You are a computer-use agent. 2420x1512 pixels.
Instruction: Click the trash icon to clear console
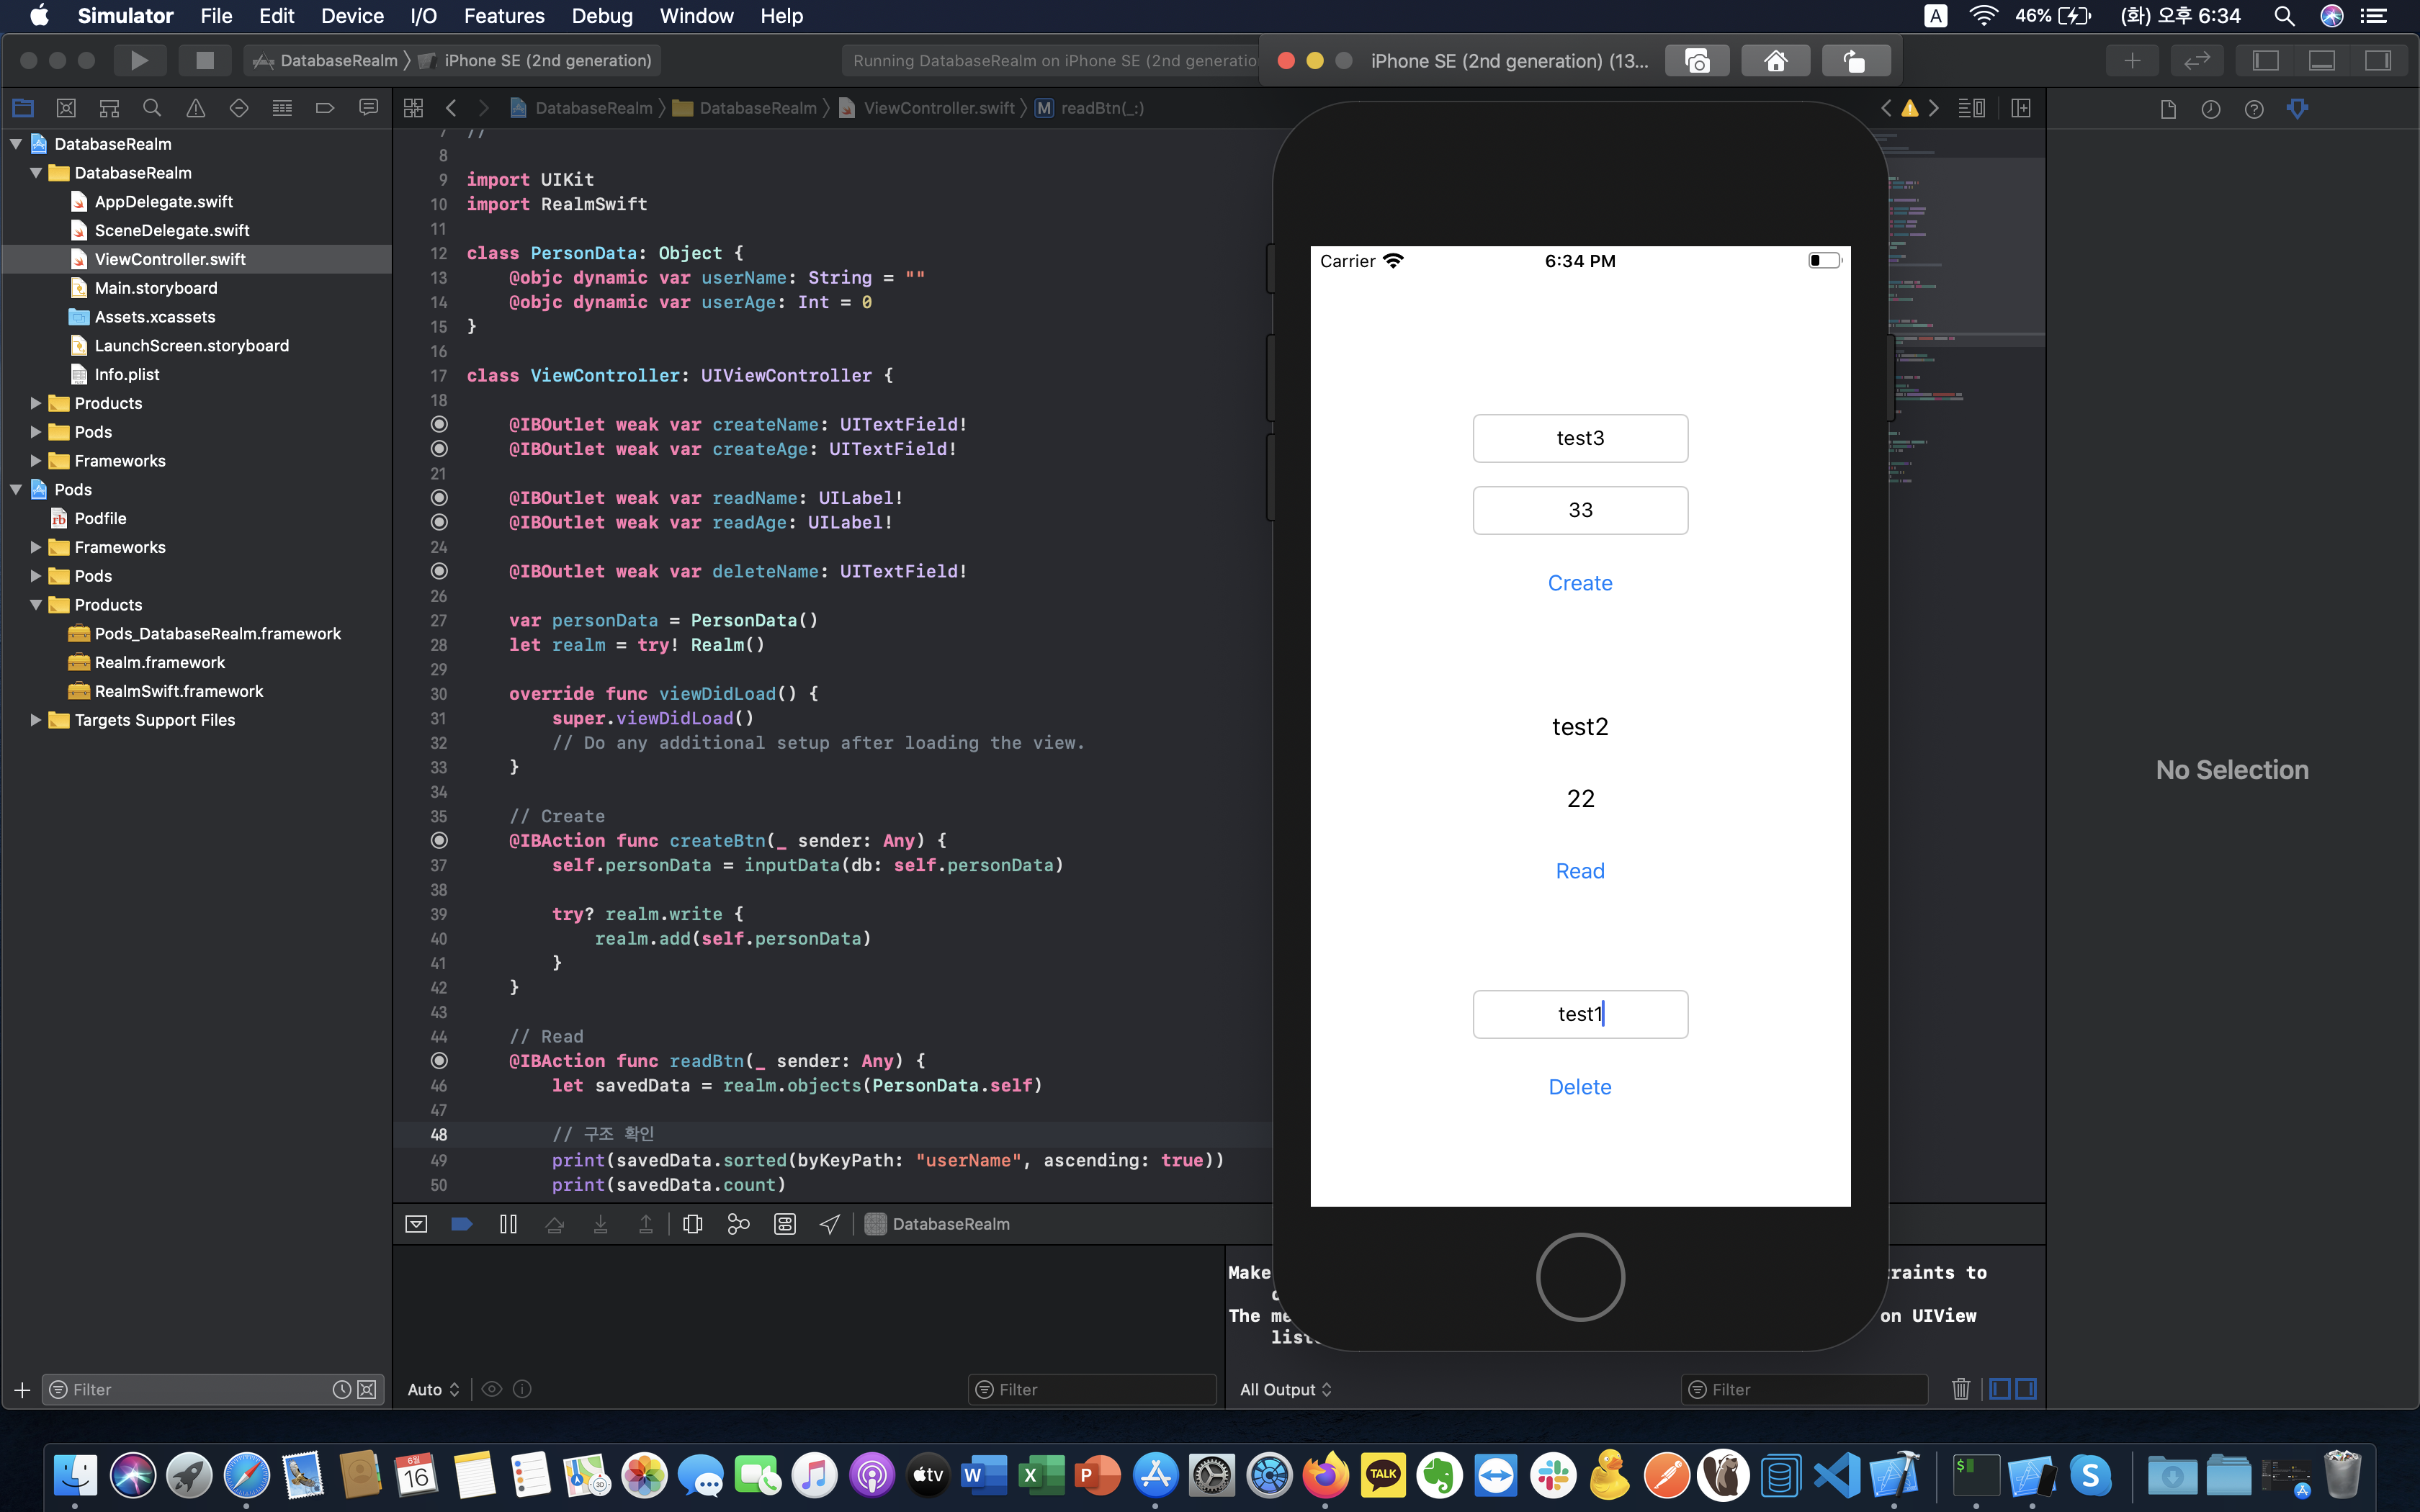point(1960,1389)
